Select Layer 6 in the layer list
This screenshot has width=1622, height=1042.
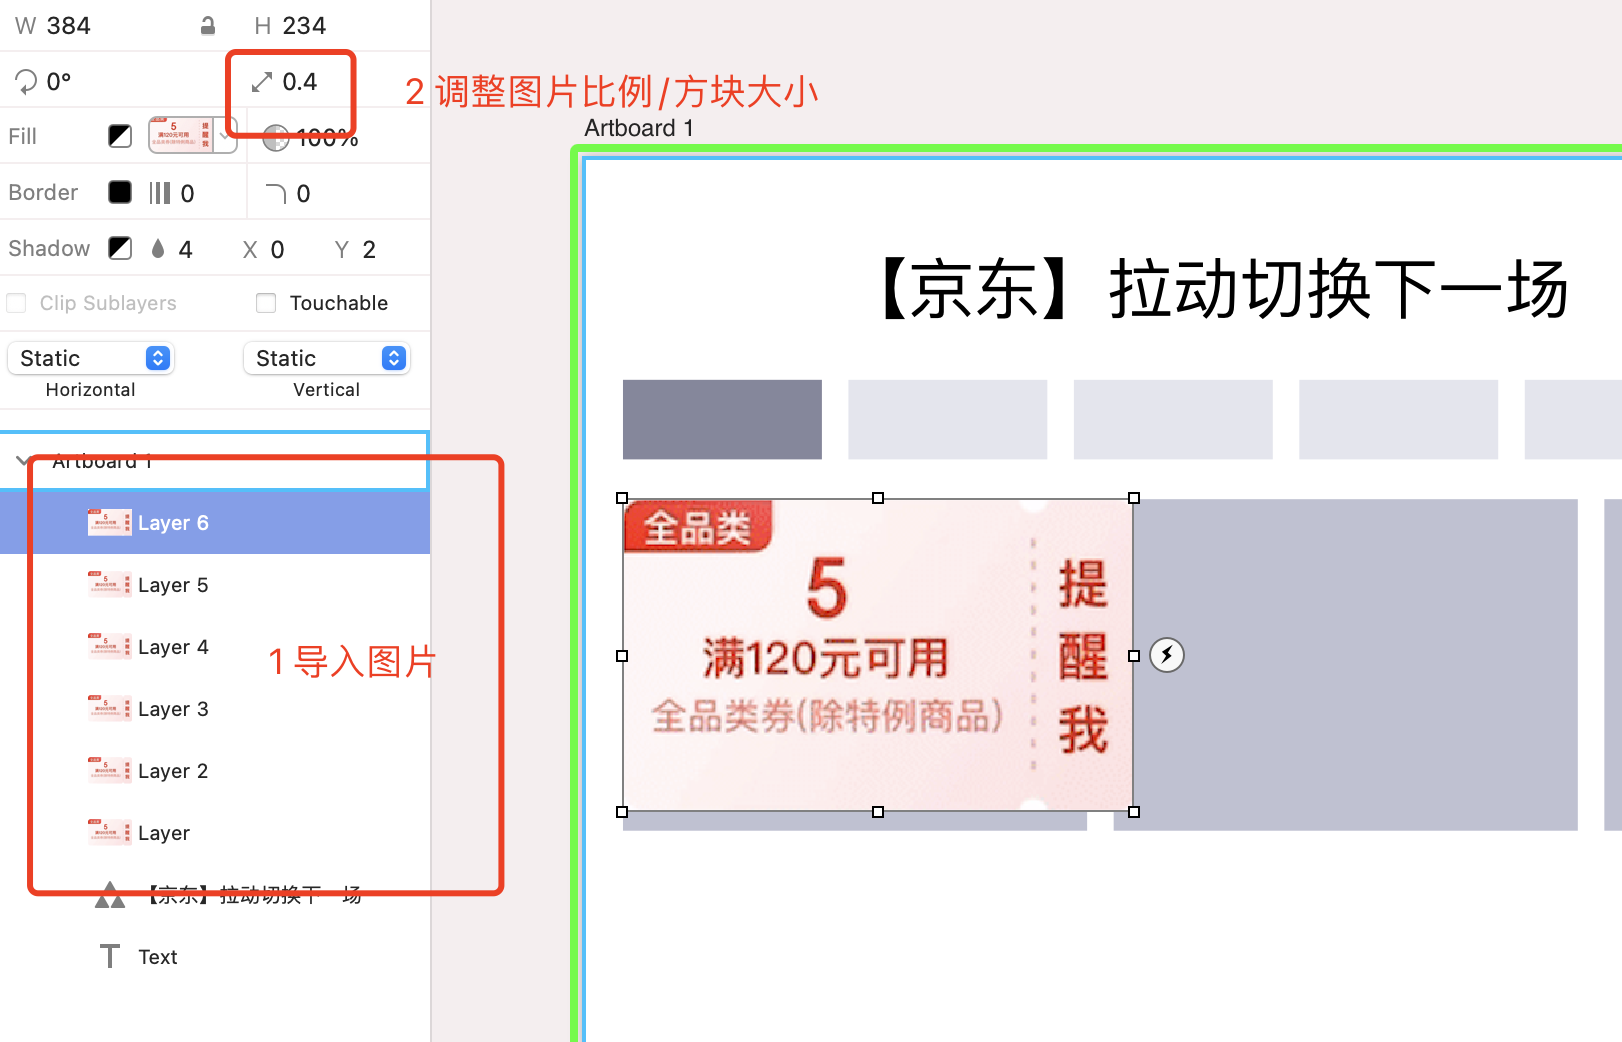click(215, 523)
